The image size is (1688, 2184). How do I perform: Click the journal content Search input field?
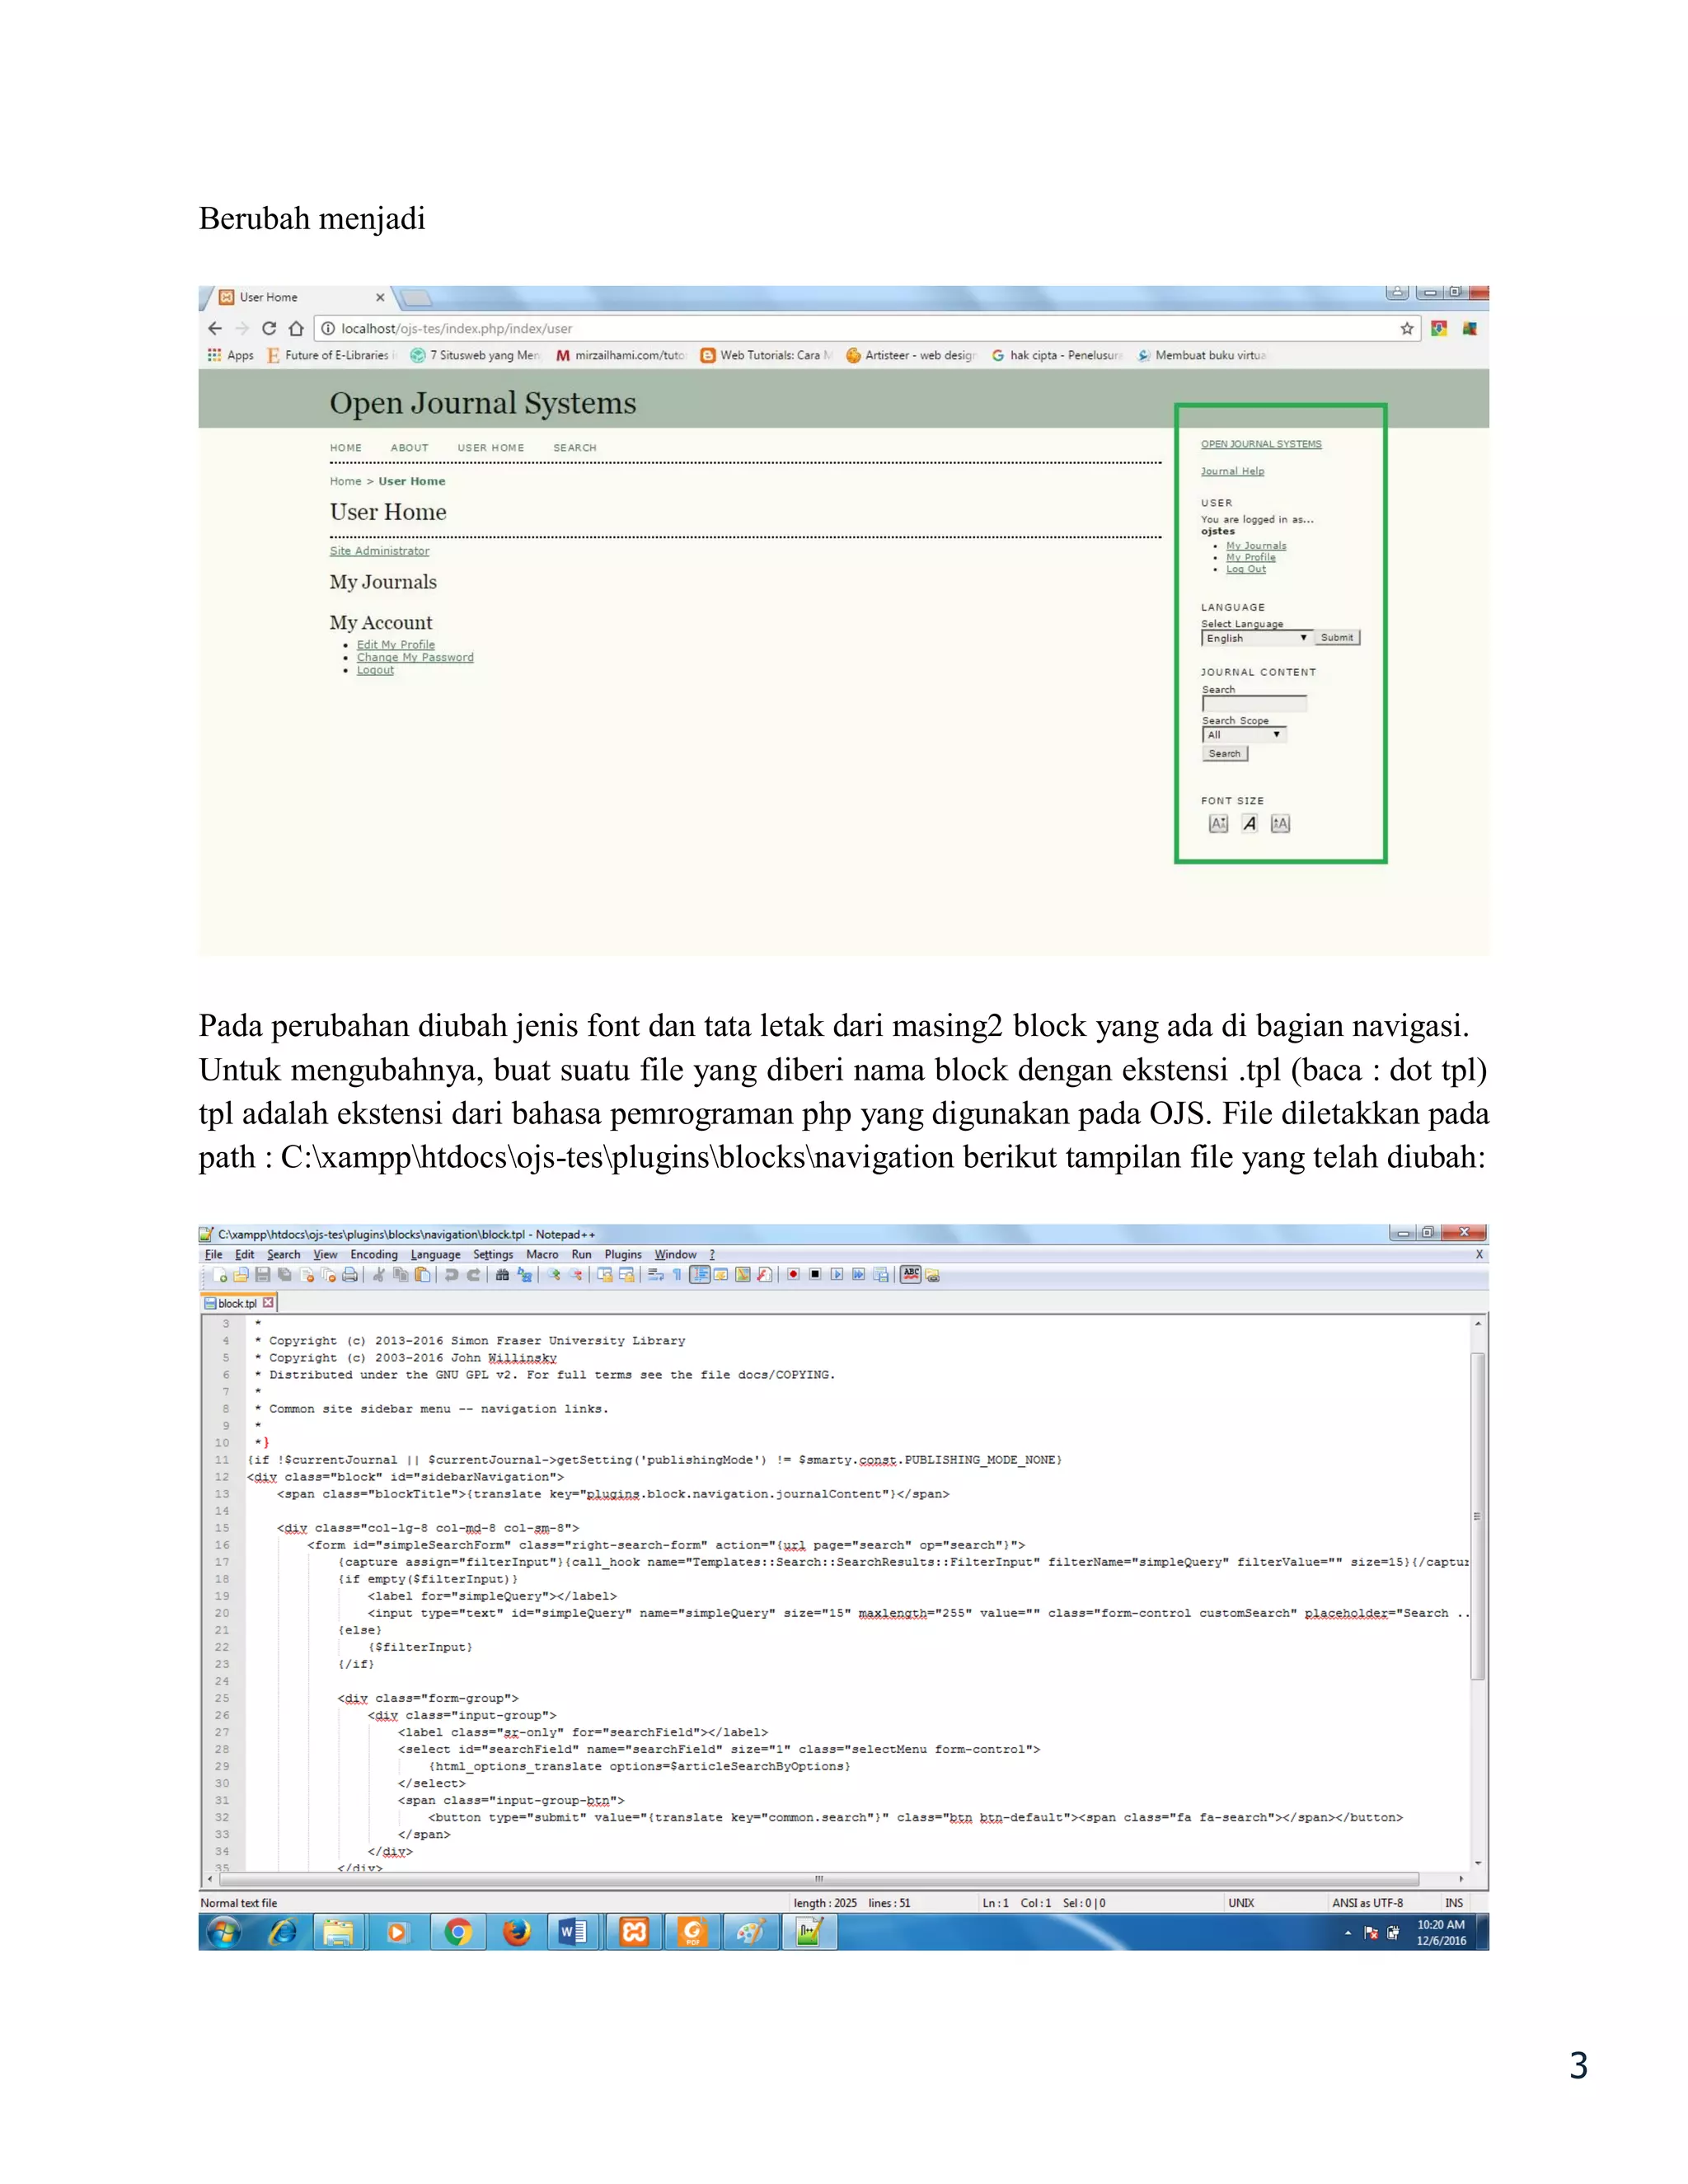(1254, 704)
